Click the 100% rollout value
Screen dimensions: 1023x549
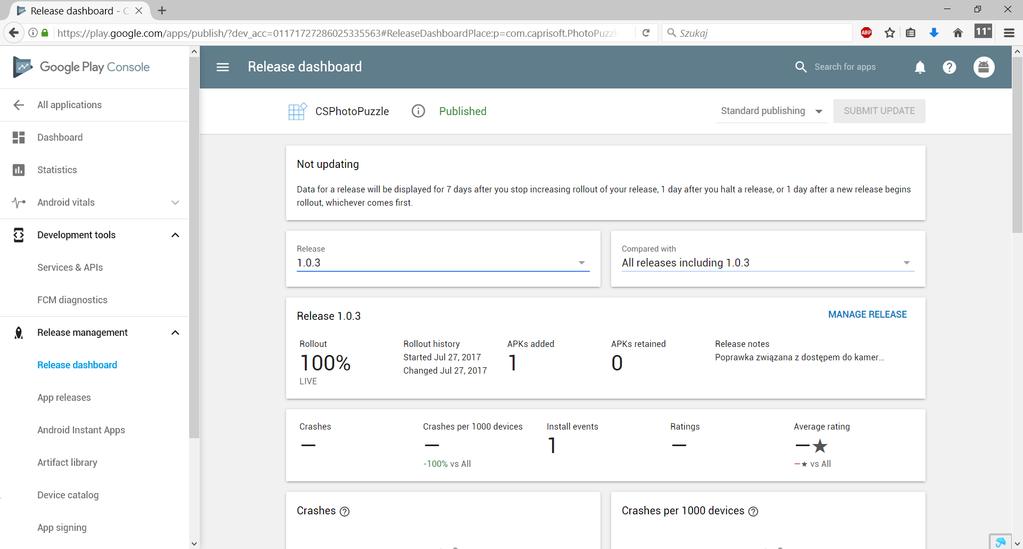(x=325, y=363)
